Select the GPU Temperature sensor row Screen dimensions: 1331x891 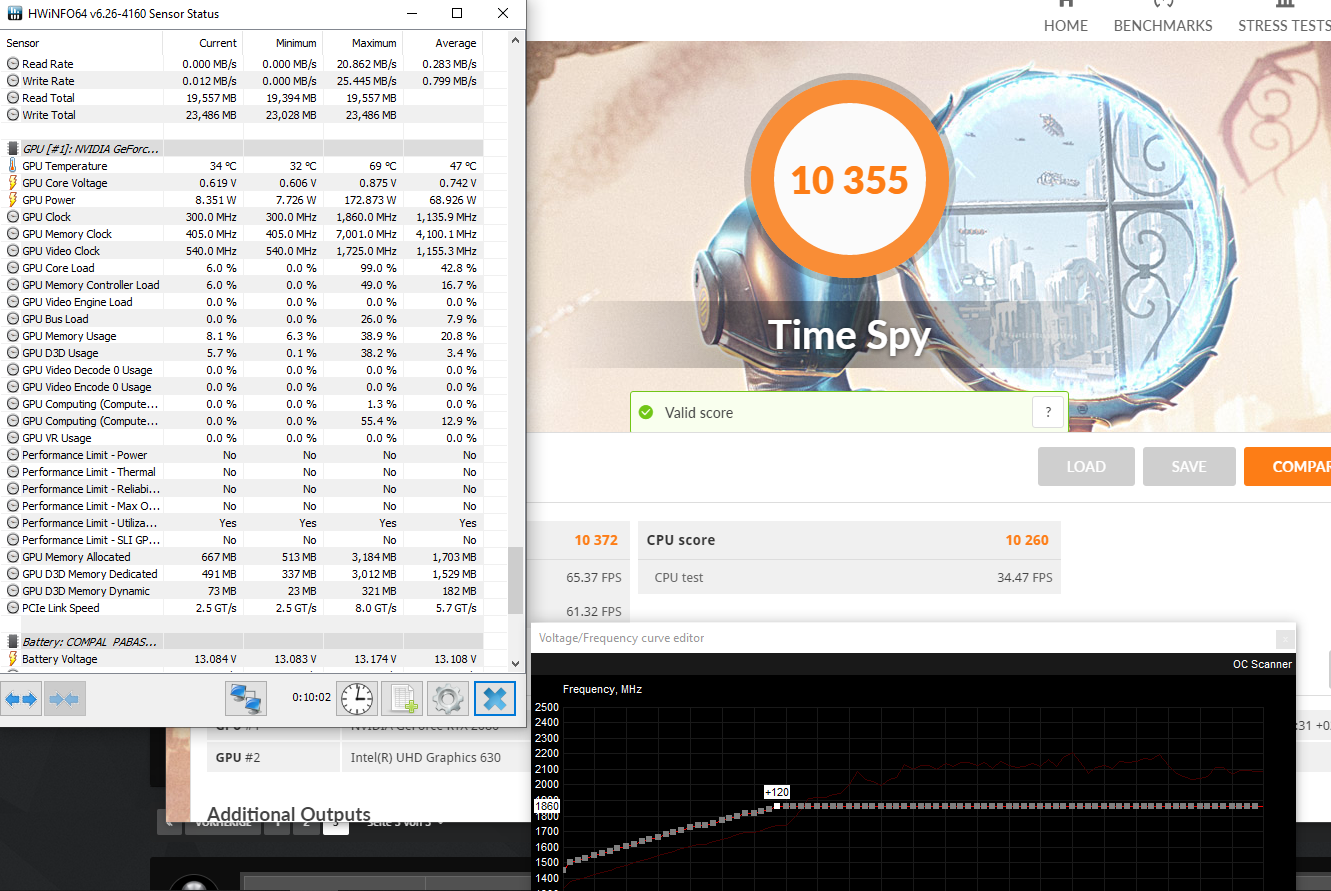coord(65,166)
